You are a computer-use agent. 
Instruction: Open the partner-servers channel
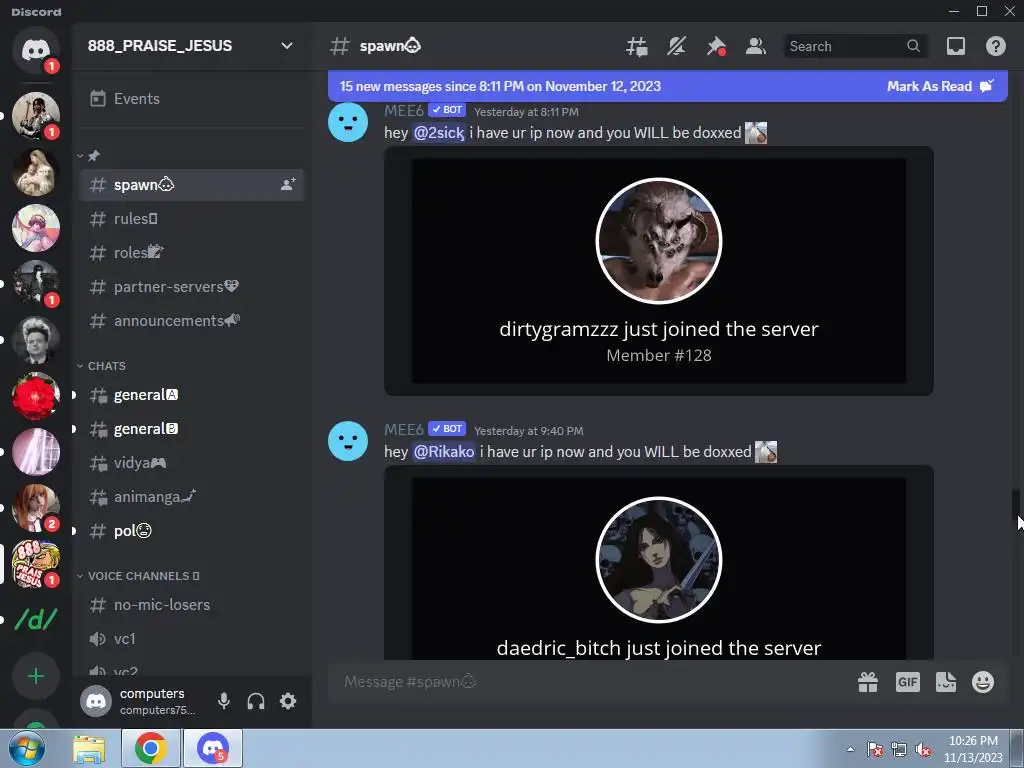(x=191, y=287)
